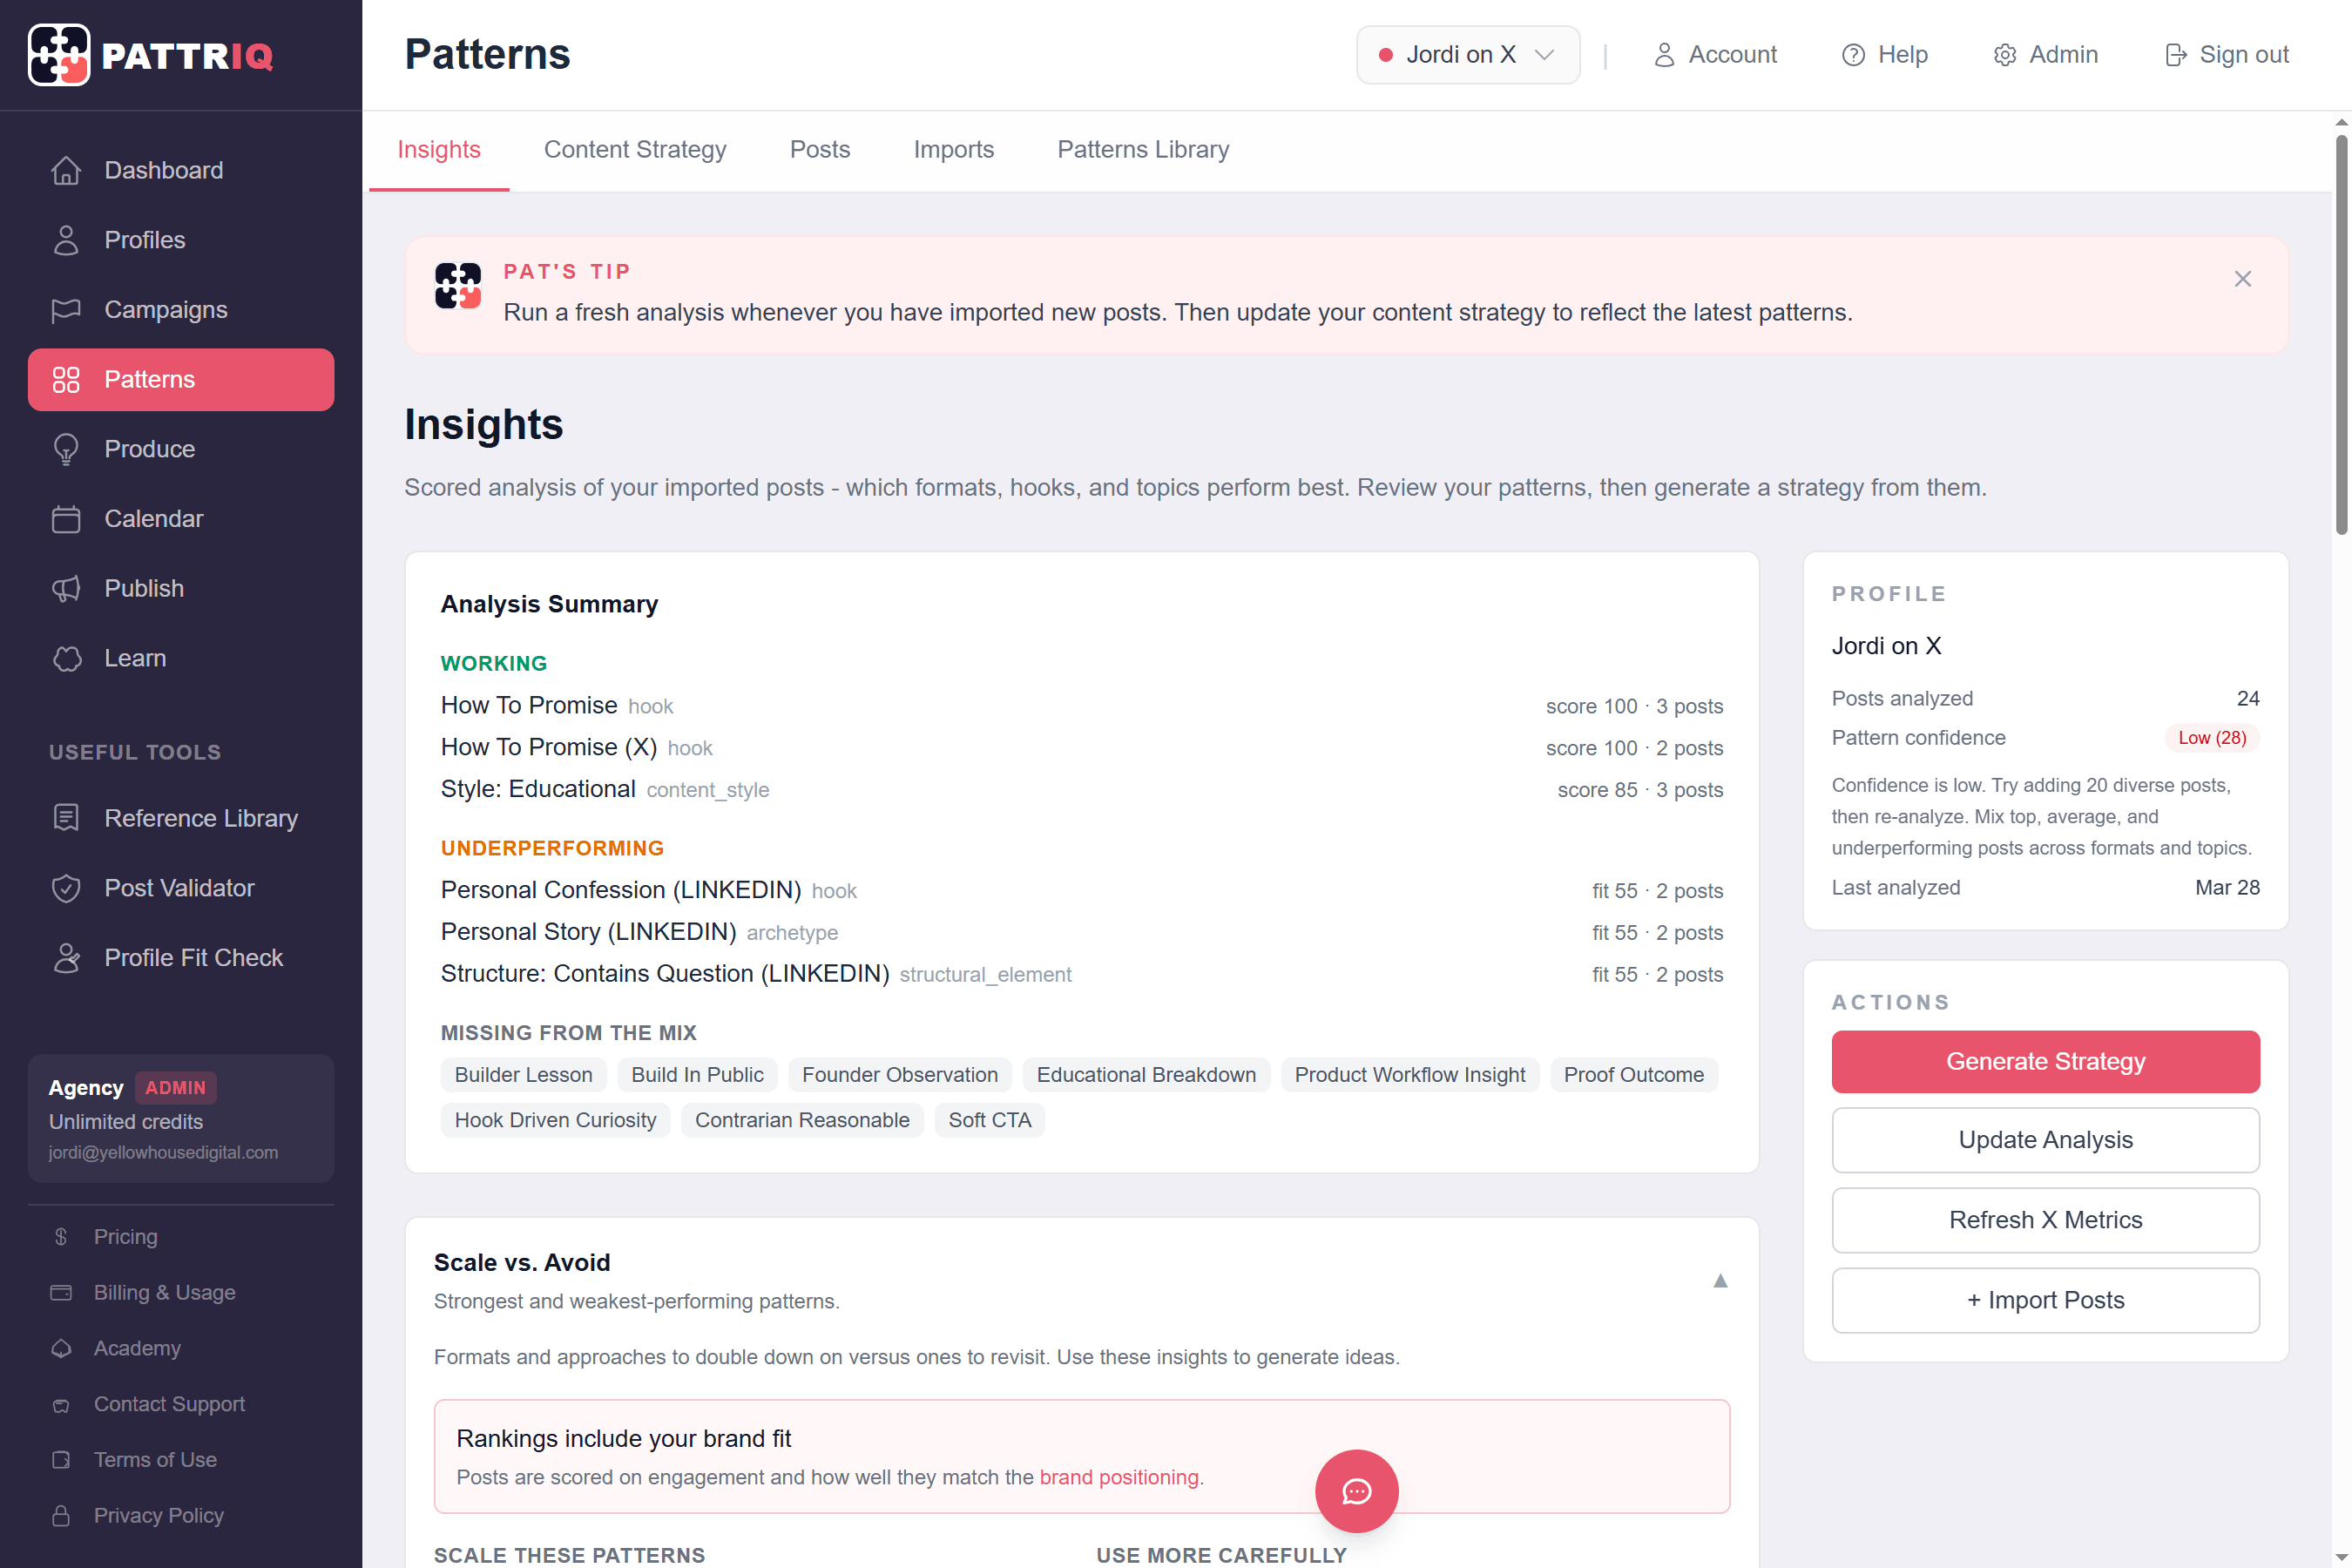Switch to the Imports tab
This screenshot has width=2352, height=1568.
954,149
